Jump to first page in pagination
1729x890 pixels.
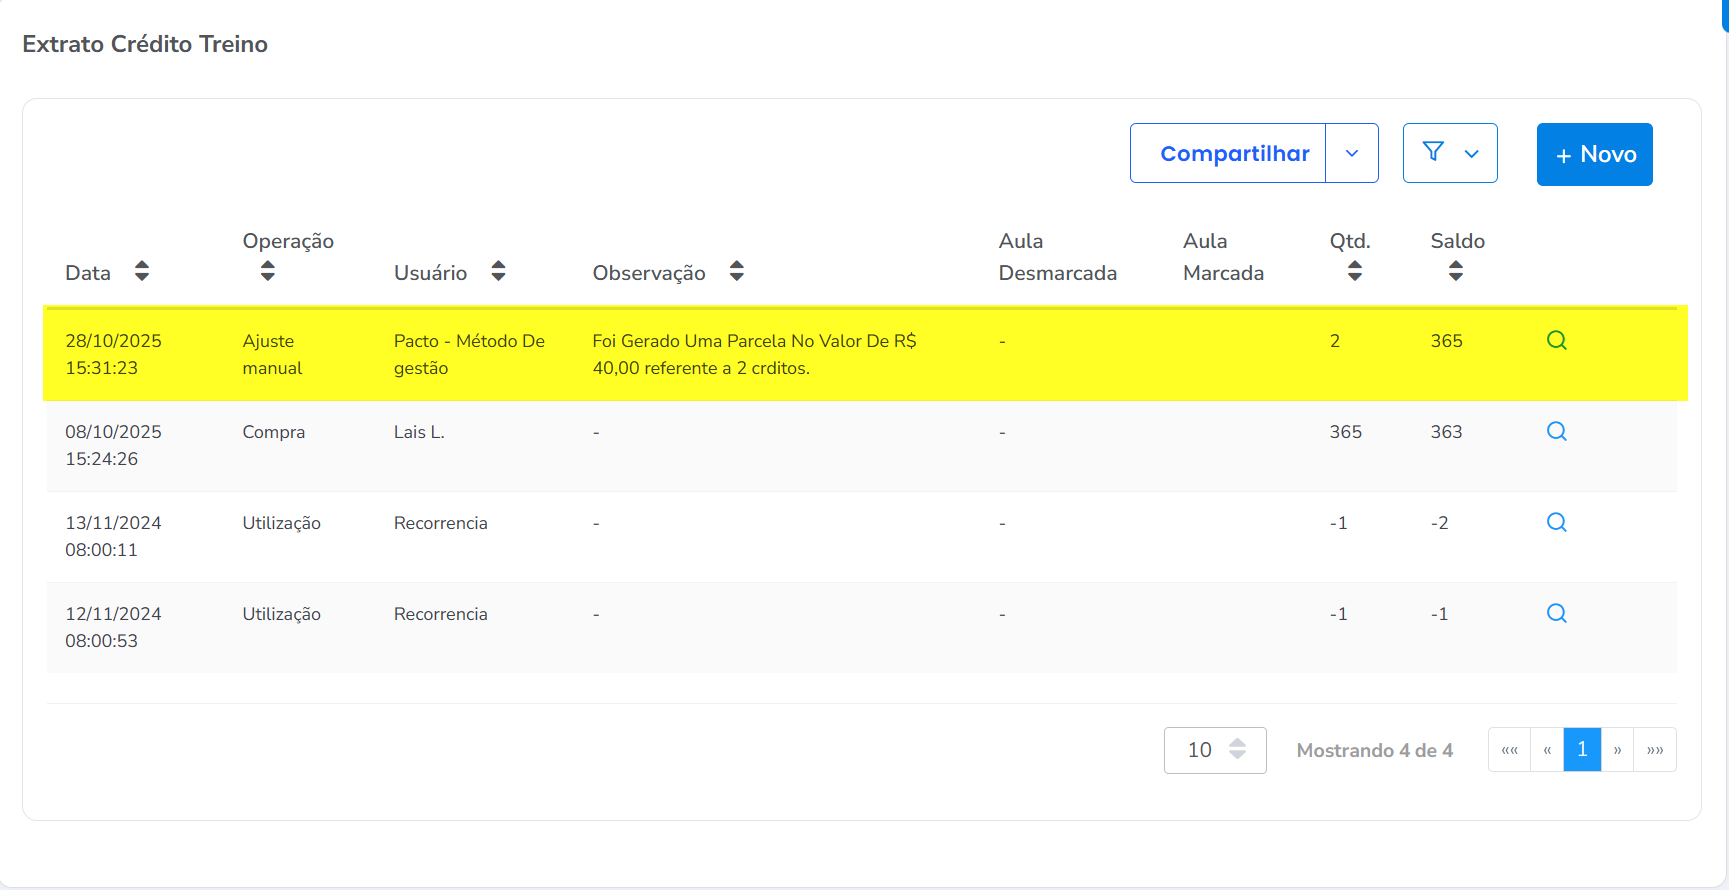point(1509,750)
